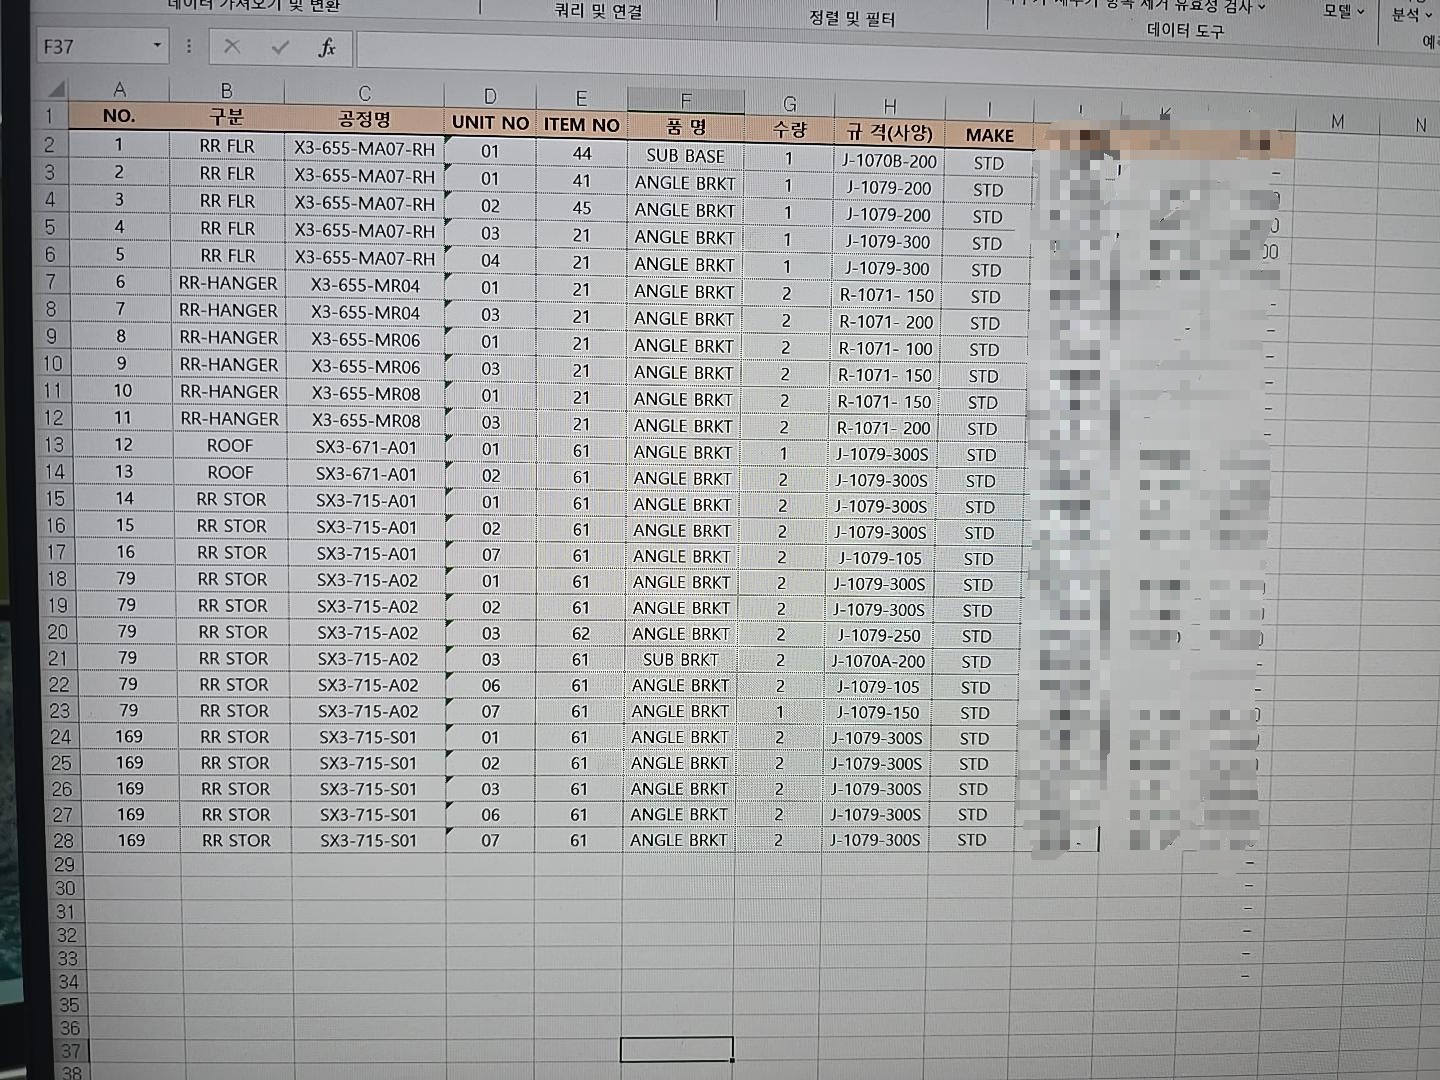Click the 'NO.' header cell
The width and height of the screenshot is (1440, 1080).
pos(119,115)
